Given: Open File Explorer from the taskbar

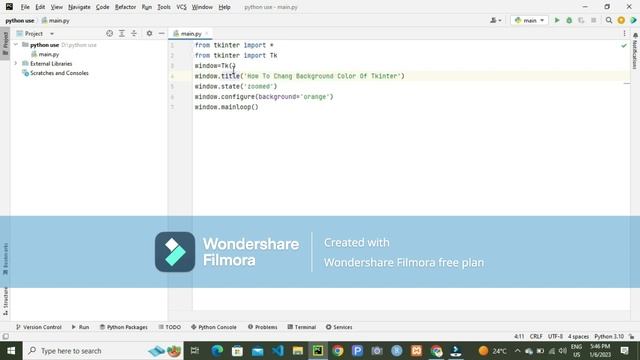Looking at the screenshot, I should [298, 351].
